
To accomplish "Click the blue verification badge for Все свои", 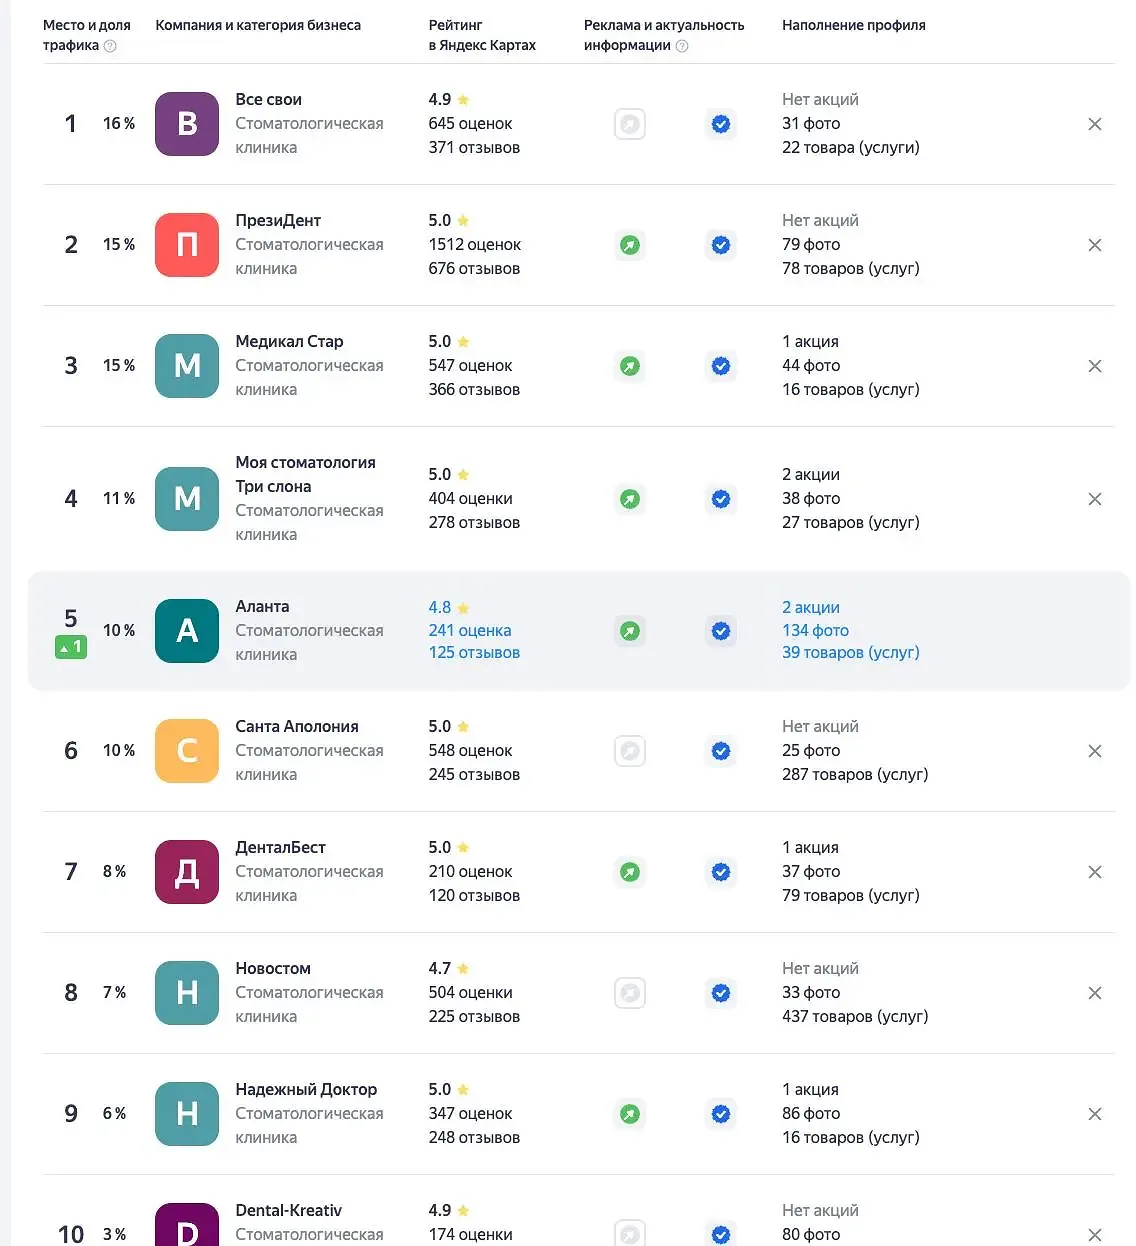I will point(721,124).
